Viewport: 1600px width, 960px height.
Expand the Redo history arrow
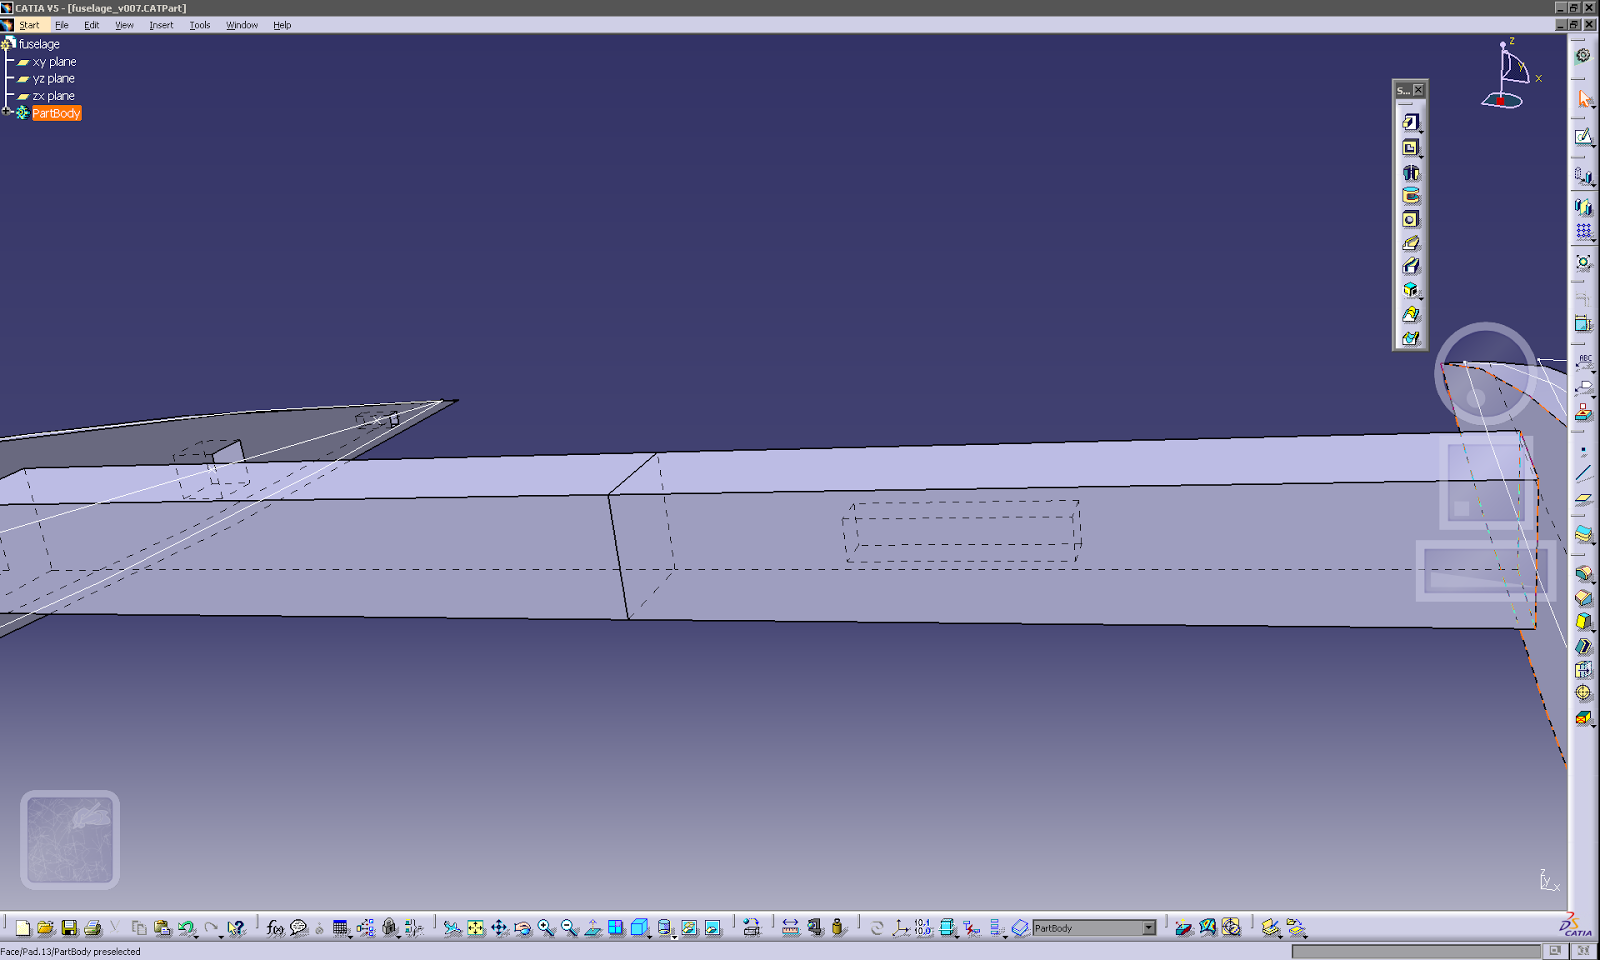click(220, 935)
